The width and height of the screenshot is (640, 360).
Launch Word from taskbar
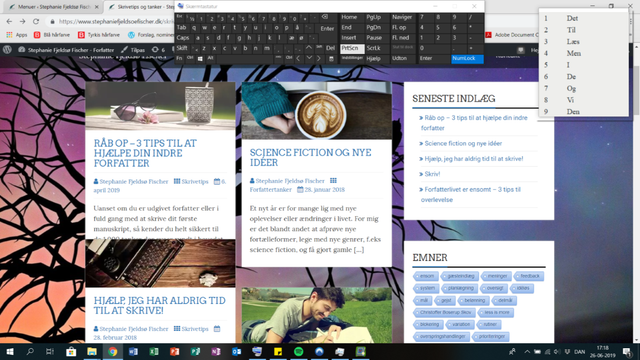(133, 351)
